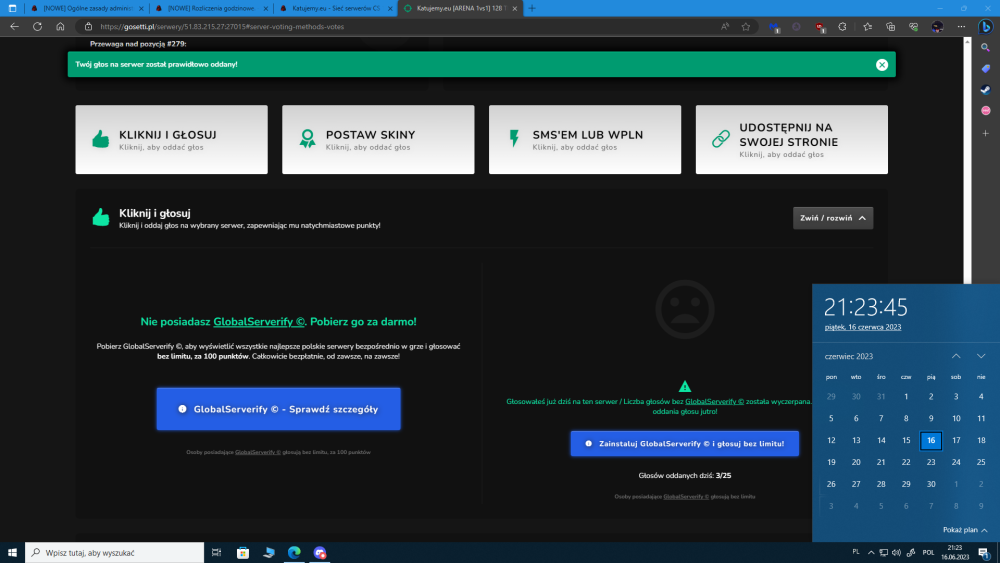Expand the Pokaż plan agenda panel

click(965, 530)
